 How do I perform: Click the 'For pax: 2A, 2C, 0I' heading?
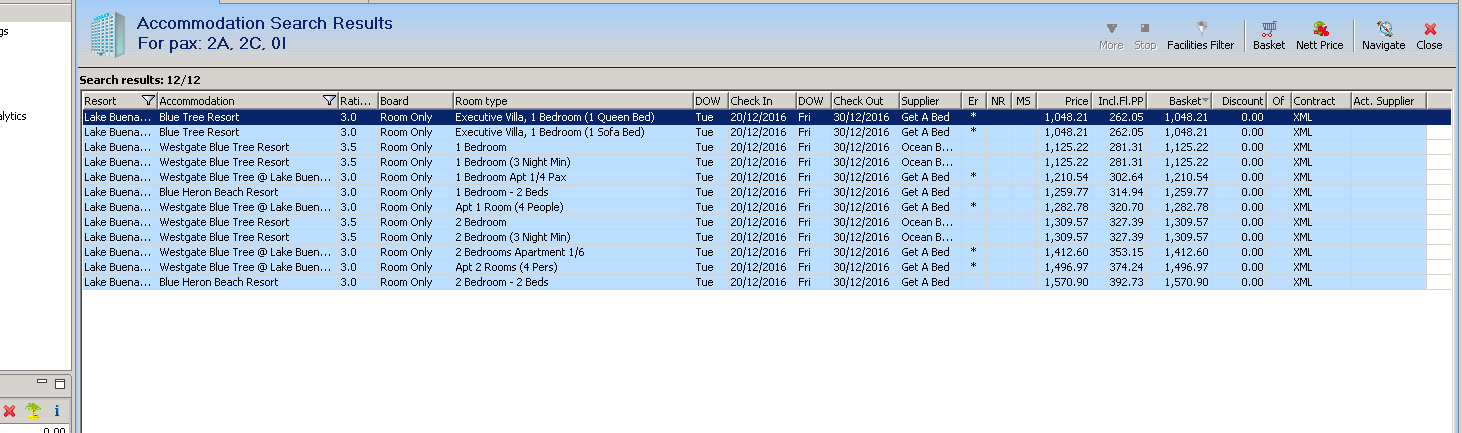(x=212, y=44)
